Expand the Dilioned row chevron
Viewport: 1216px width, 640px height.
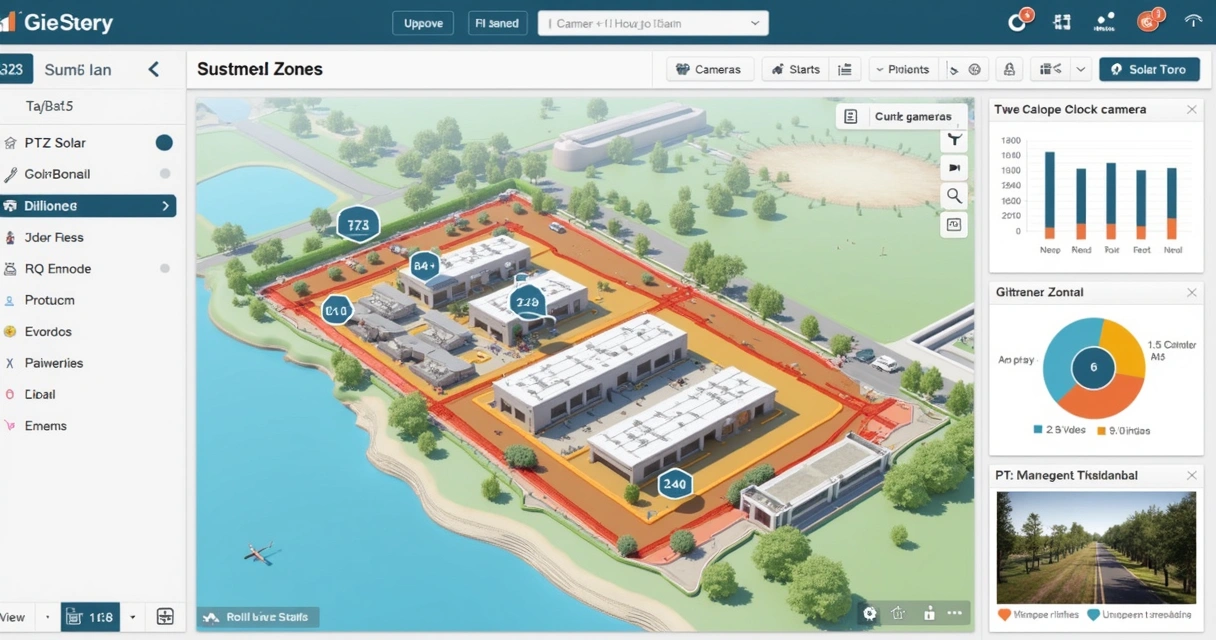point(165,206)
